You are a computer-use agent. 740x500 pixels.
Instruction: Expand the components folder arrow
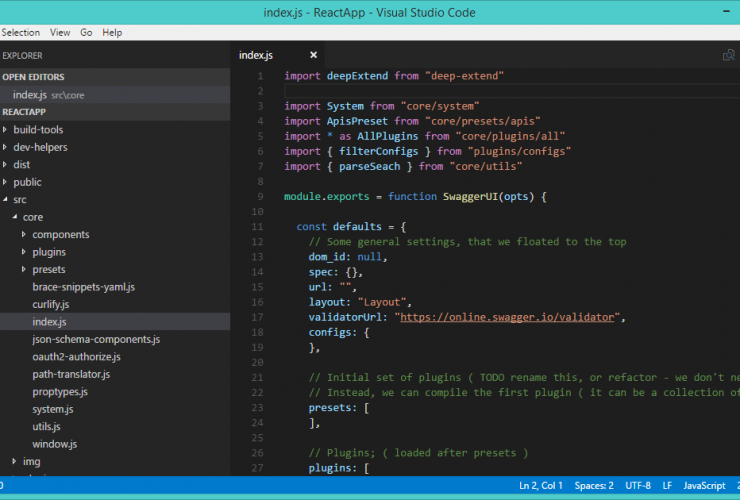tap(24, 234)
